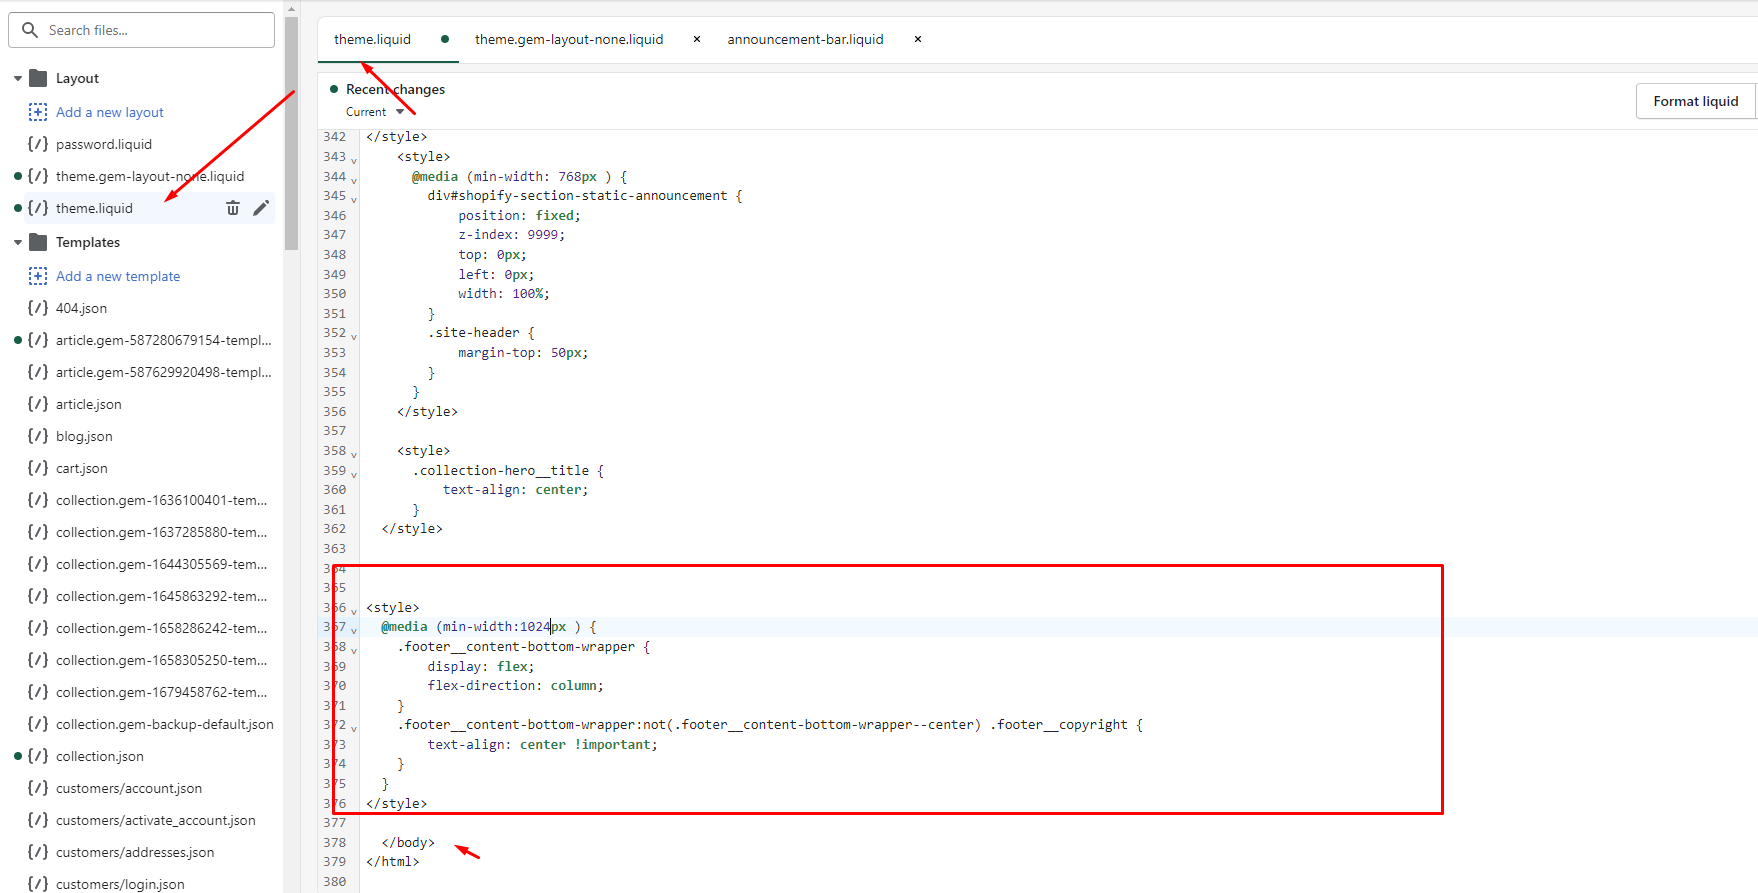Open article.json template

(89, 404)
